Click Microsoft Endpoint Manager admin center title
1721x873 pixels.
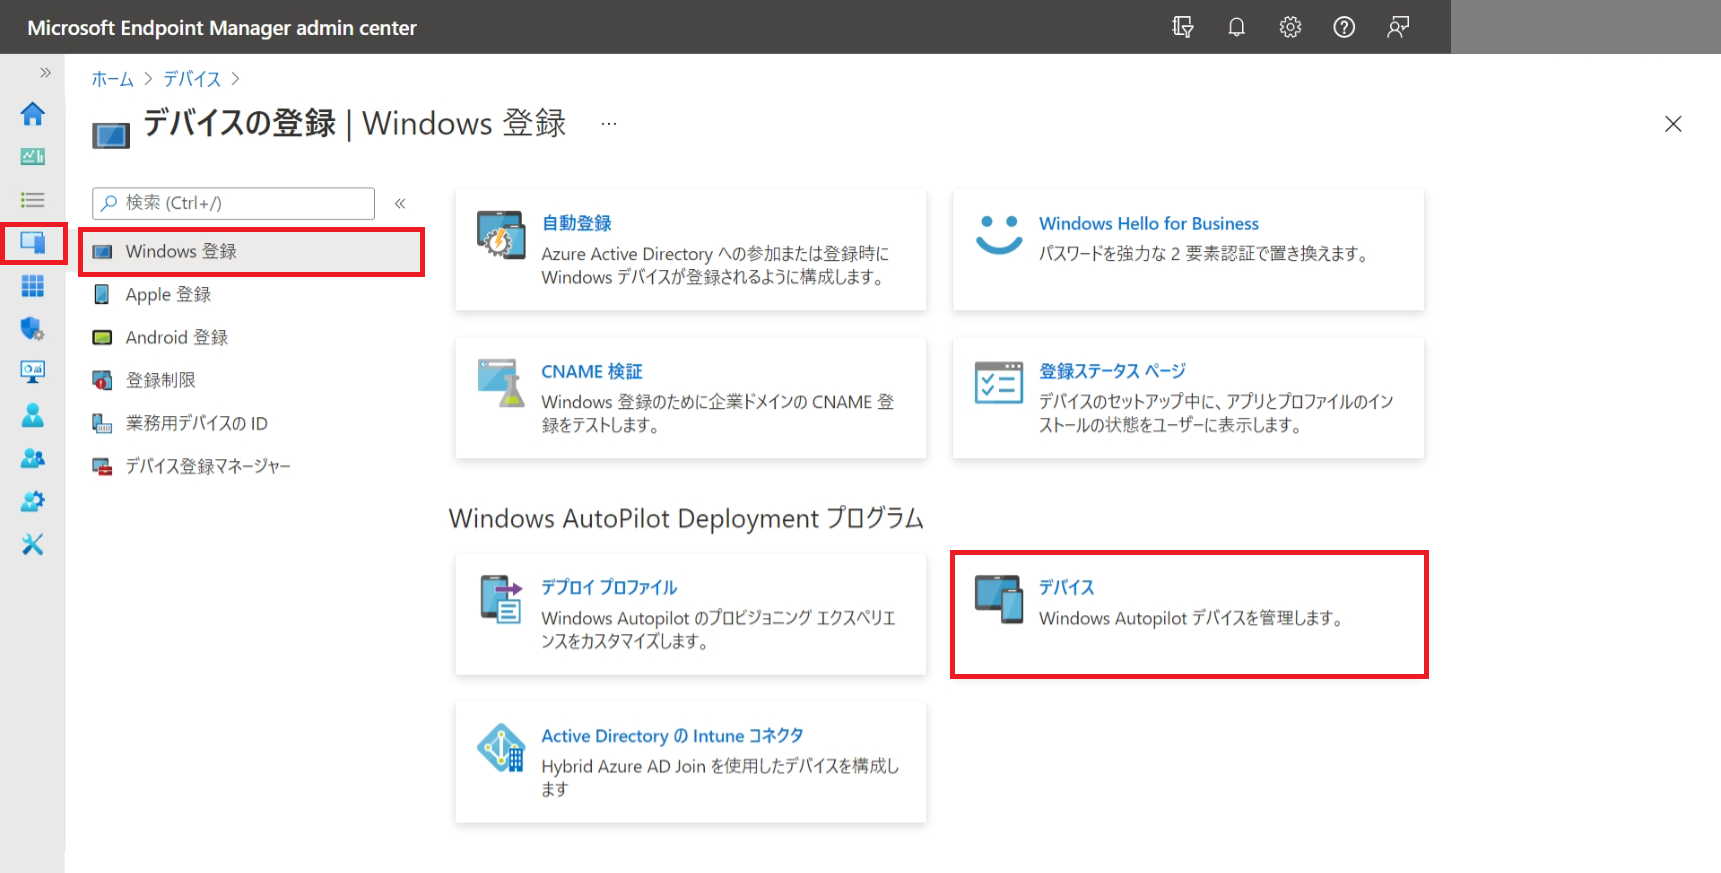[222, 28]
